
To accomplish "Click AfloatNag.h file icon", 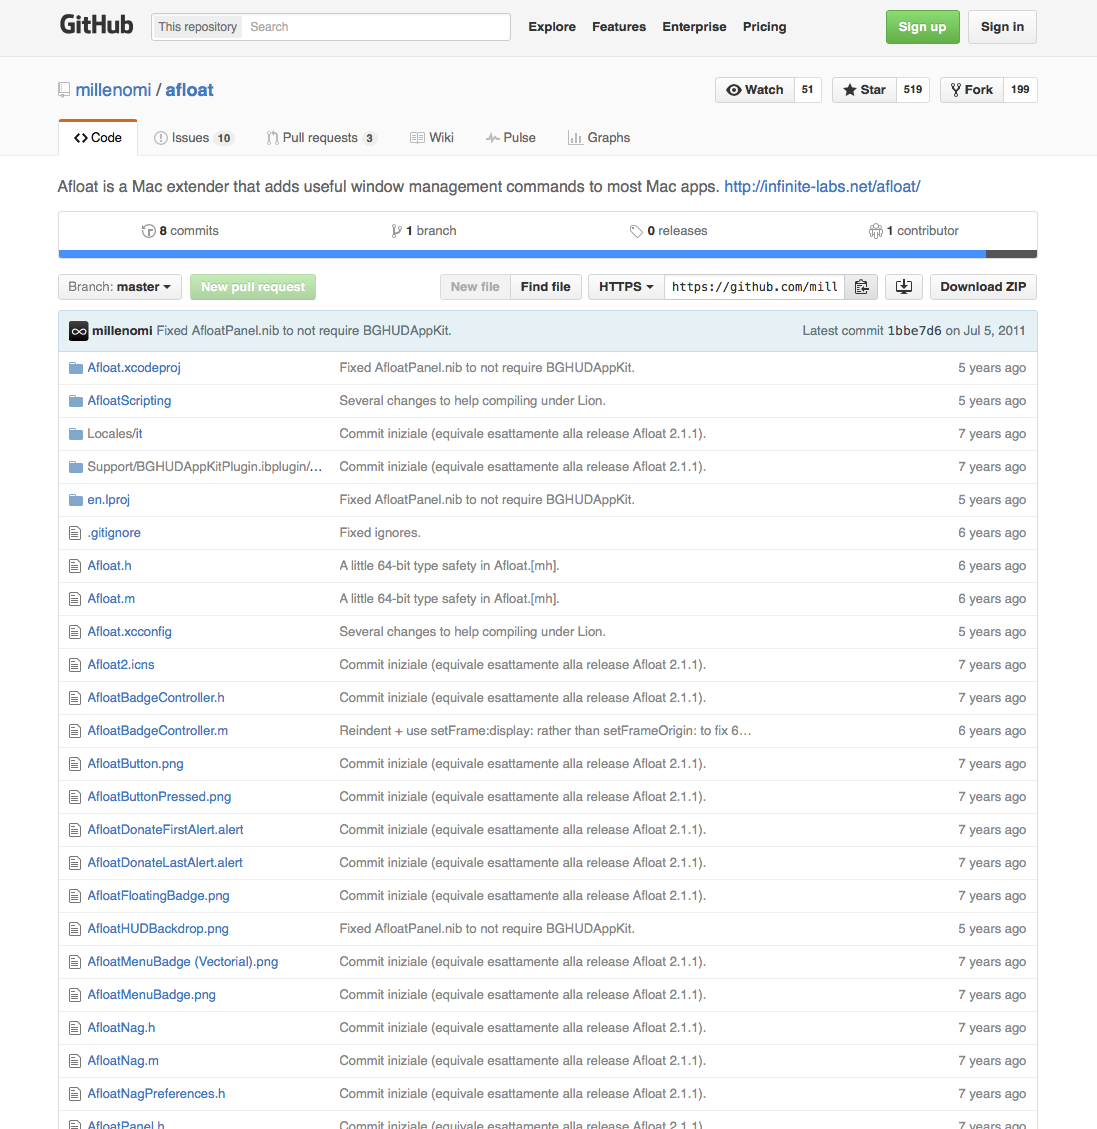I will pos(75,1027).
